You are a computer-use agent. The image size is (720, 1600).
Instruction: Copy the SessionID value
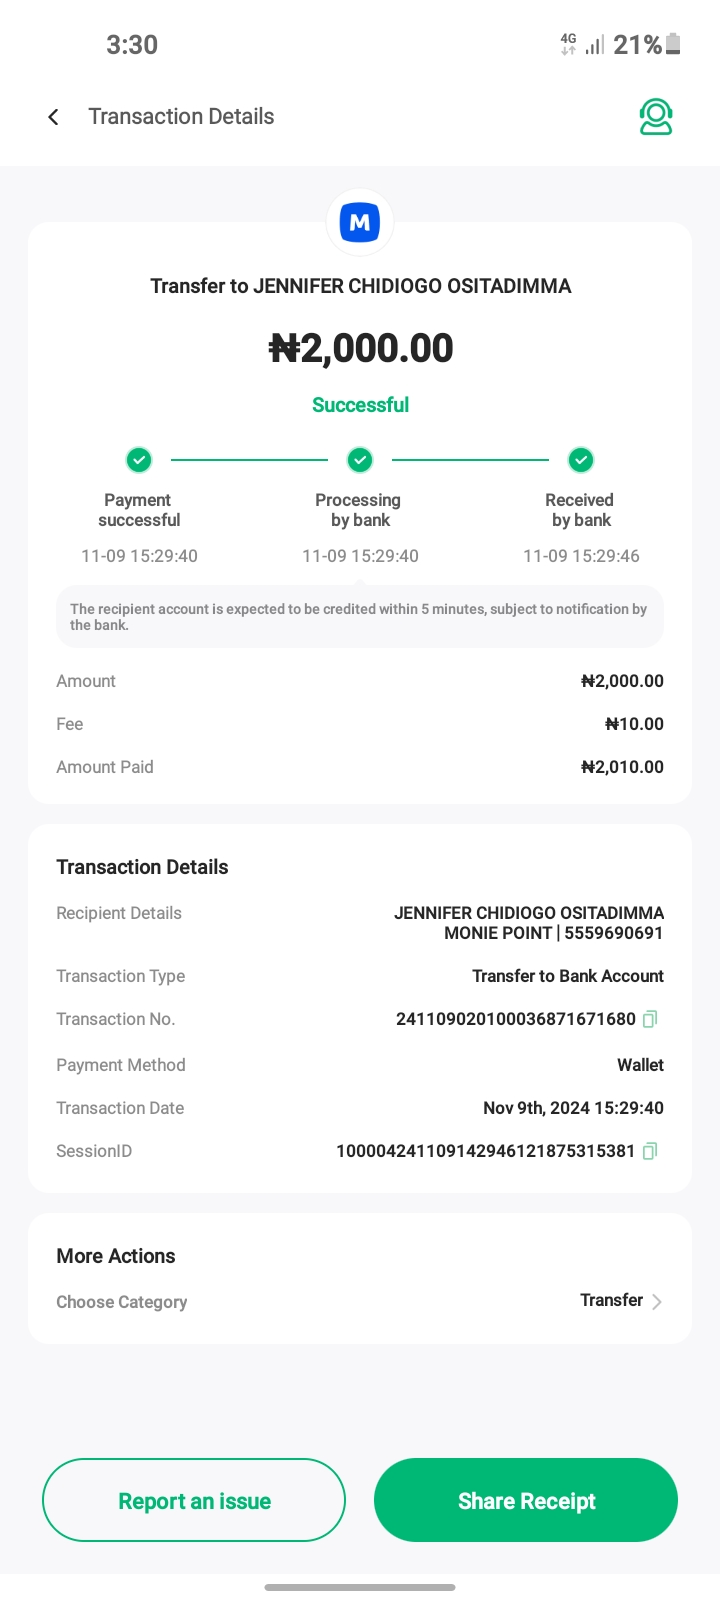650,1151
